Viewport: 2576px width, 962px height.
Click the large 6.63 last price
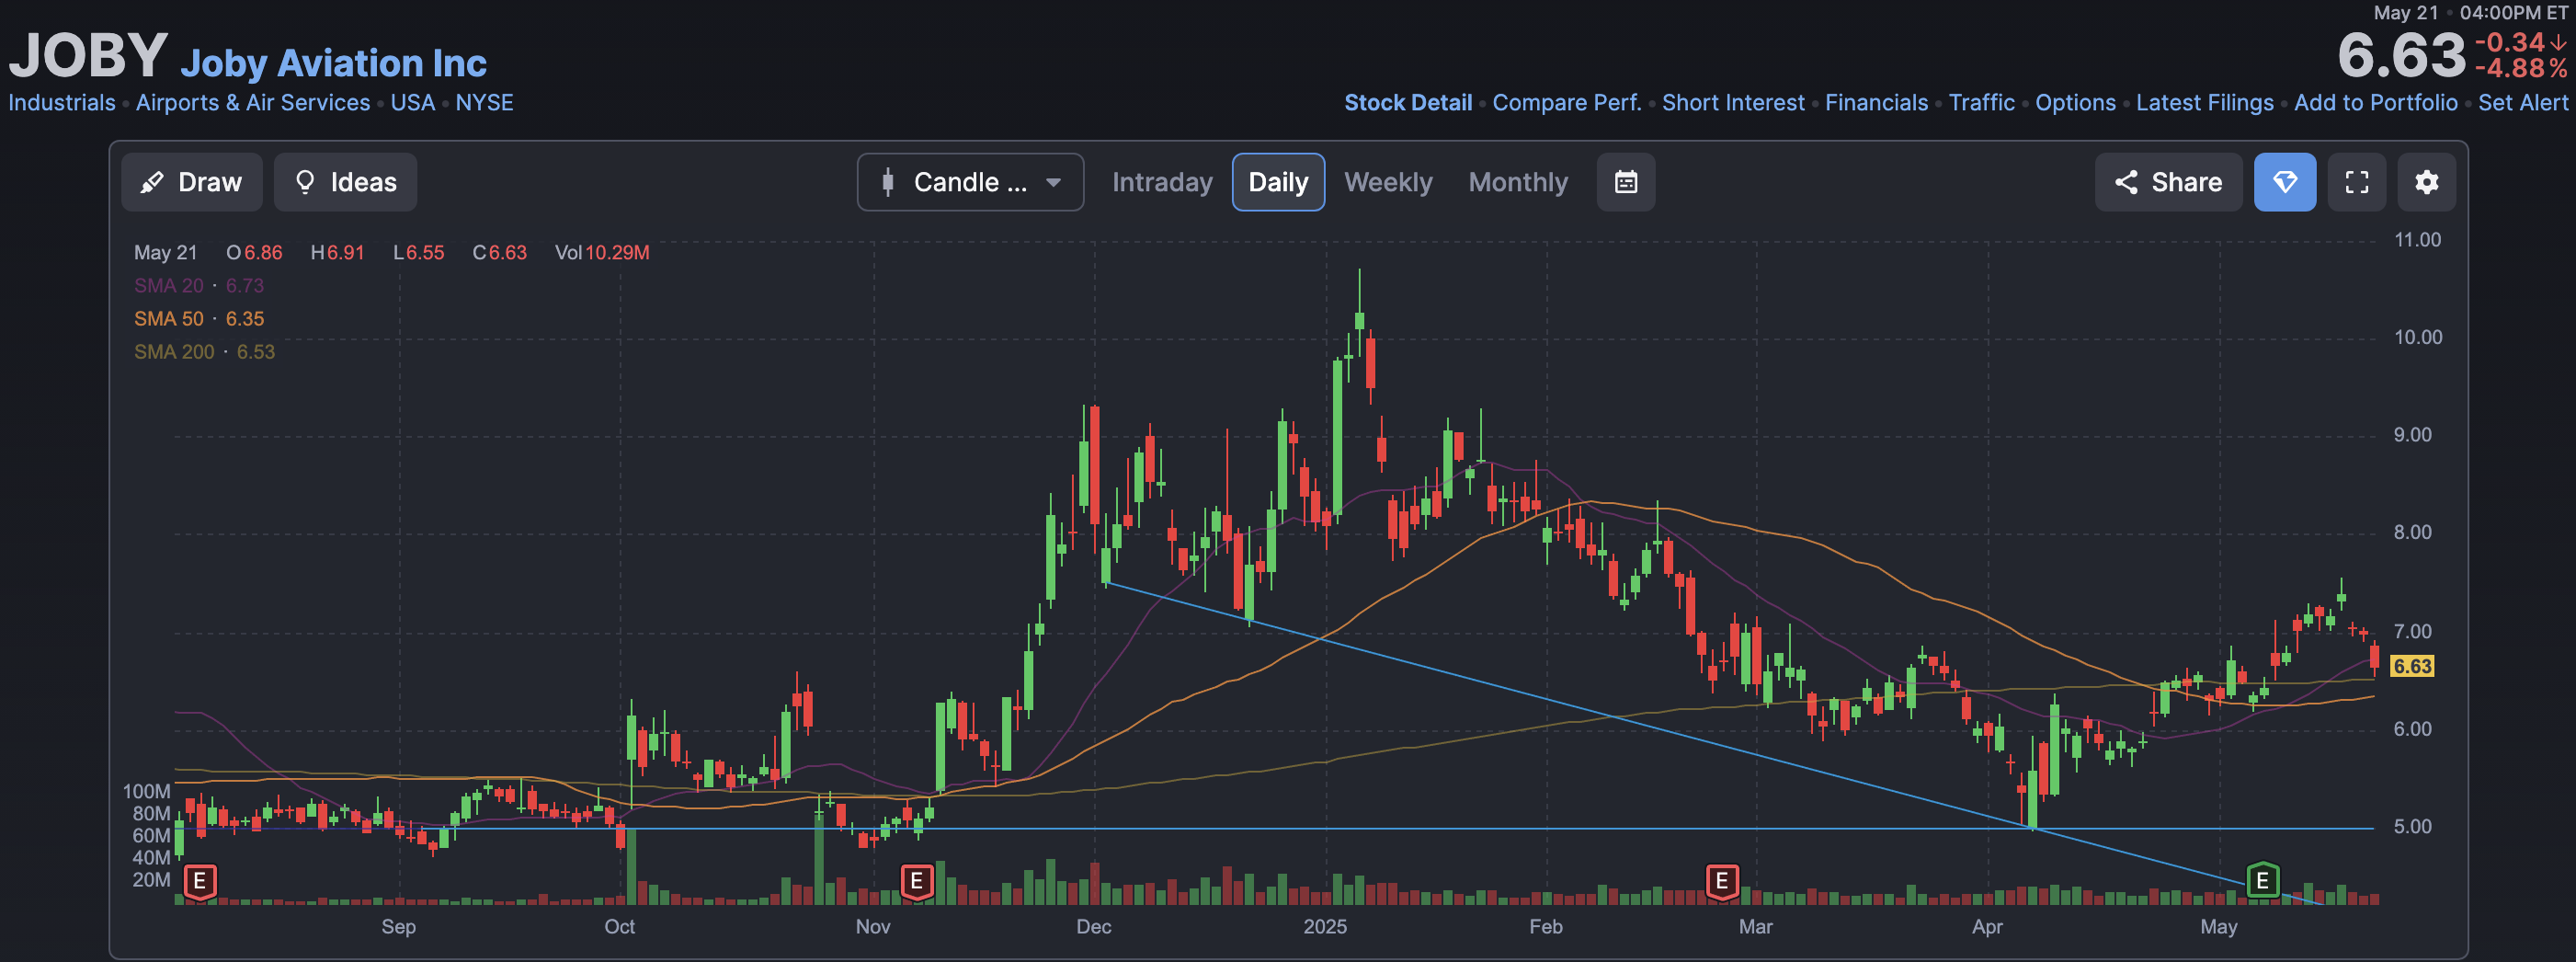(2401, 55)
